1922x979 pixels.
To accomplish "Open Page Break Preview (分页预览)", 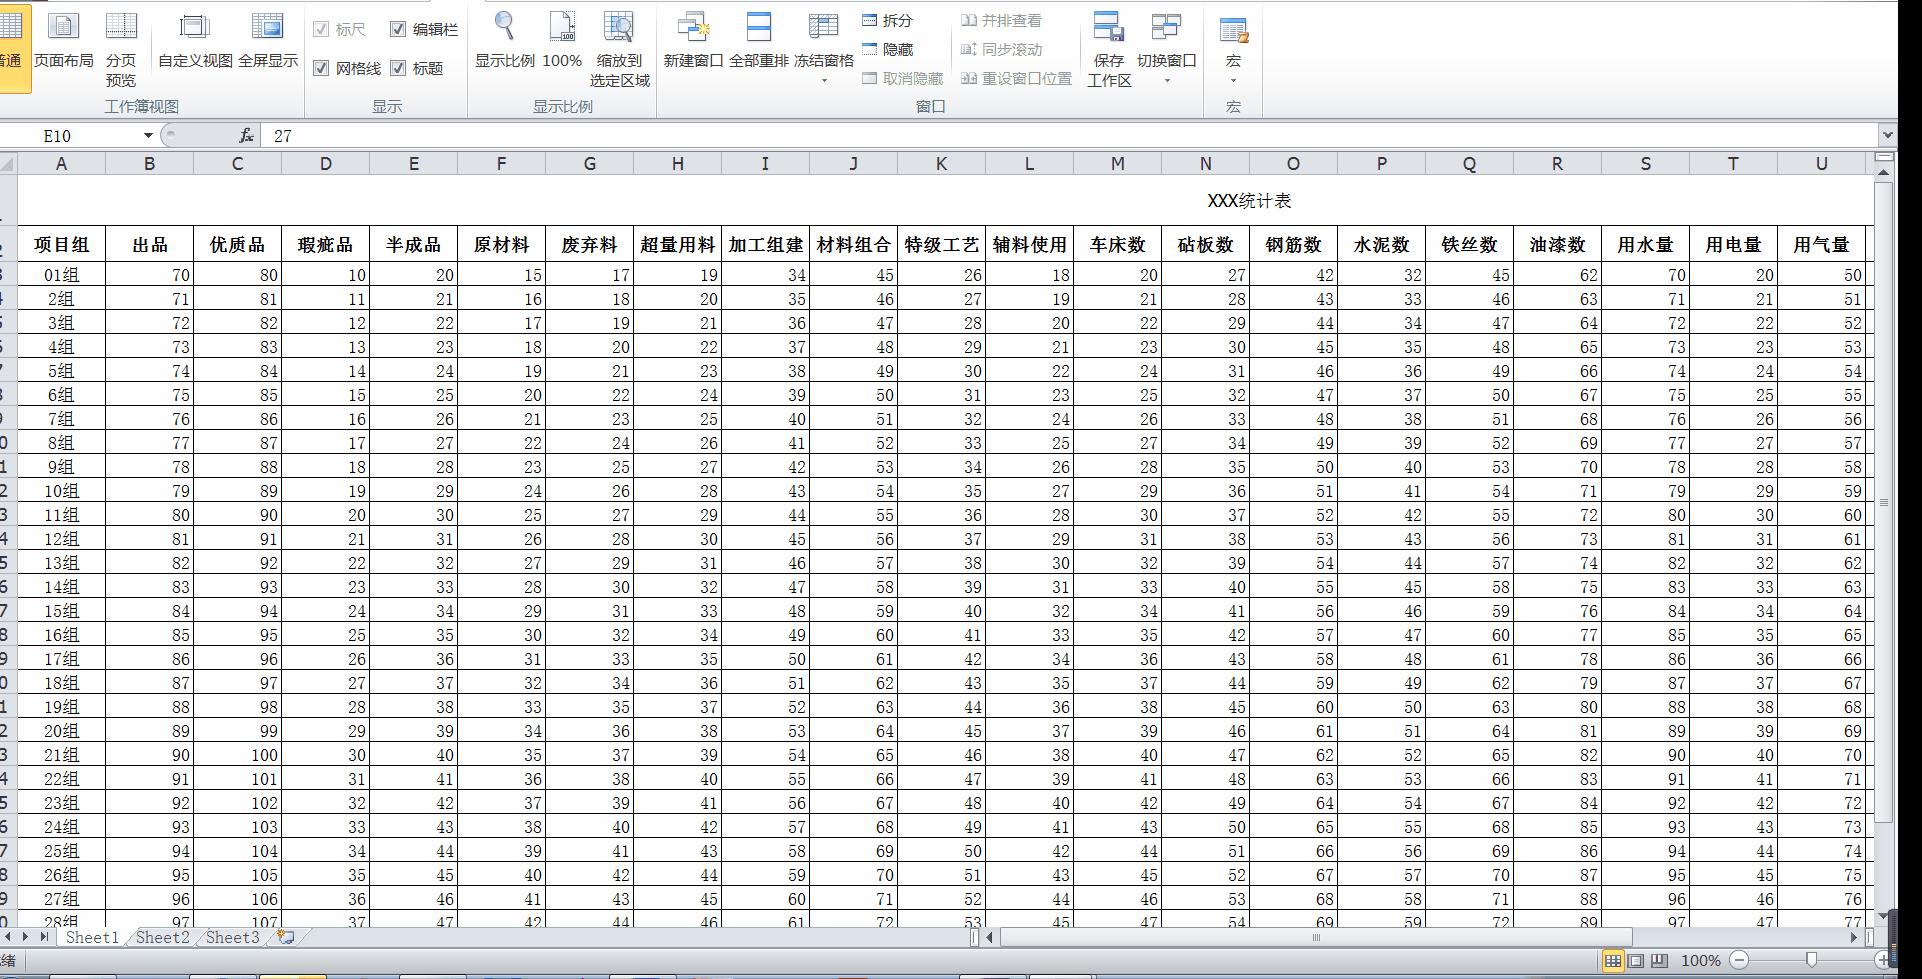I will [x=121, y=50].
